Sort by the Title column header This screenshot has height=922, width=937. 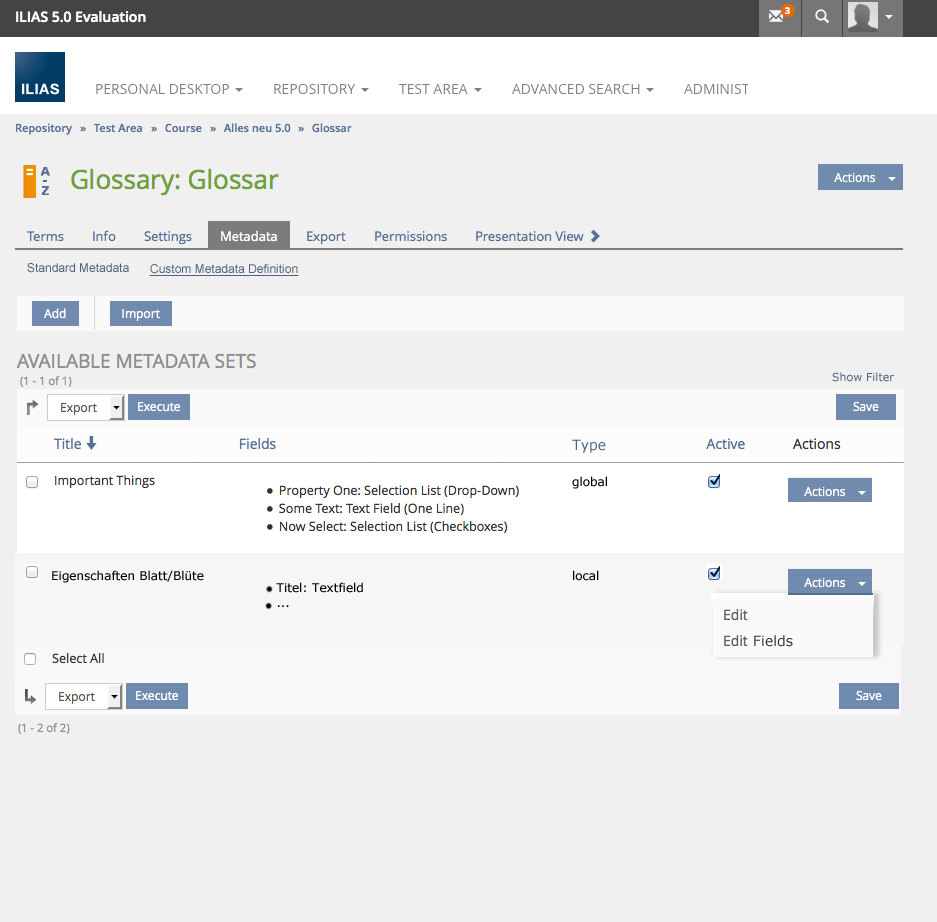pyautogui.click(x=68, y=443)
